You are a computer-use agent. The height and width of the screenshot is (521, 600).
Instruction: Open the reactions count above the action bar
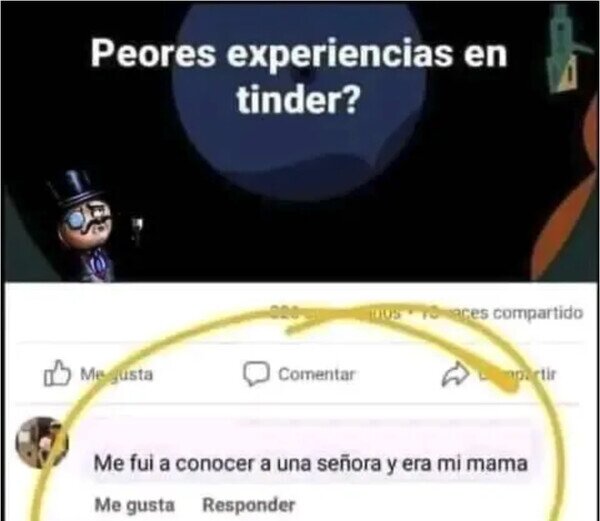(x=283, y=313)
